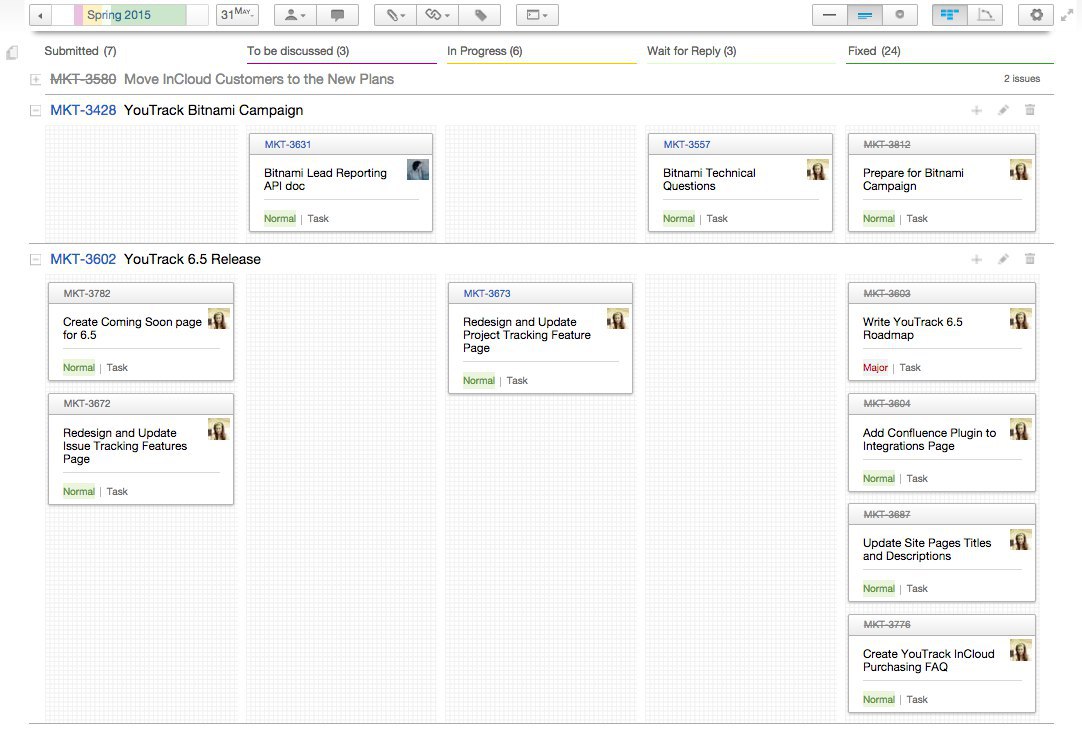1082x731 pixels.
Task: Edit the YouTrack Bitnami Campaign swimlane
Action: 1003,110
